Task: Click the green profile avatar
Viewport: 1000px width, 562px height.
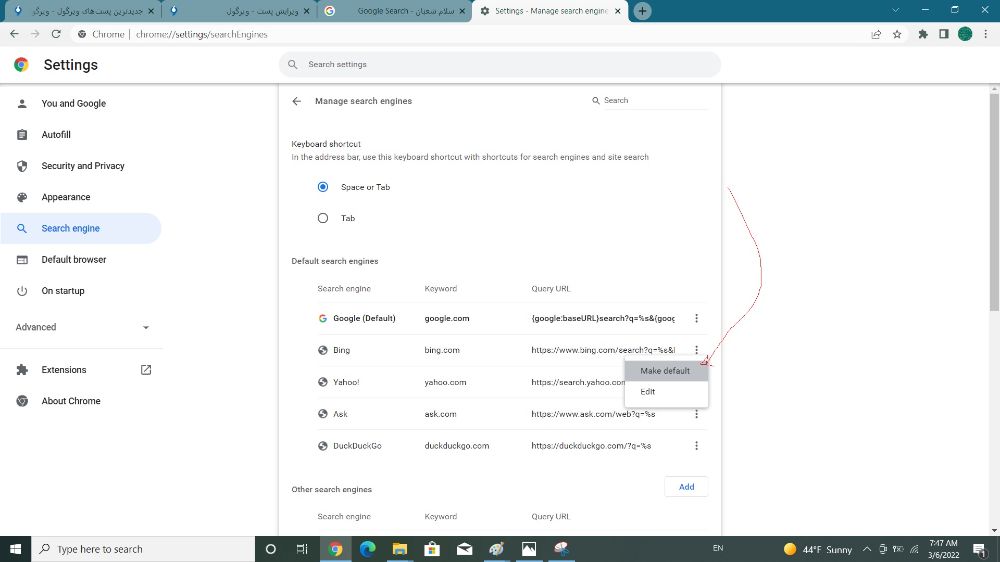Action: 965,34
